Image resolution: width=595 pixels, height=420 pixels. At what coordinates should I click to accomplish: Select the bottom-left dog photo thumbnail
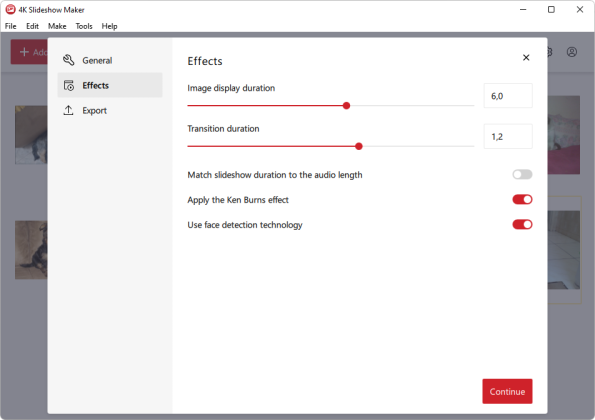pyautogui.click(x=31, y=250)
